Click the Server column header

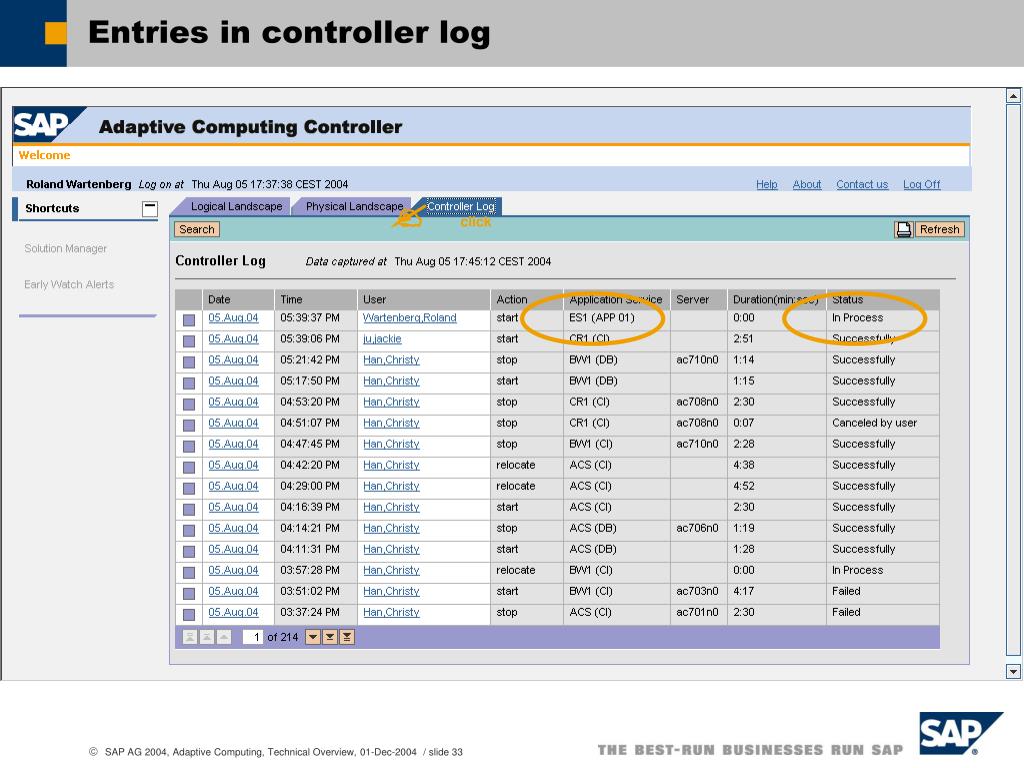698,299
